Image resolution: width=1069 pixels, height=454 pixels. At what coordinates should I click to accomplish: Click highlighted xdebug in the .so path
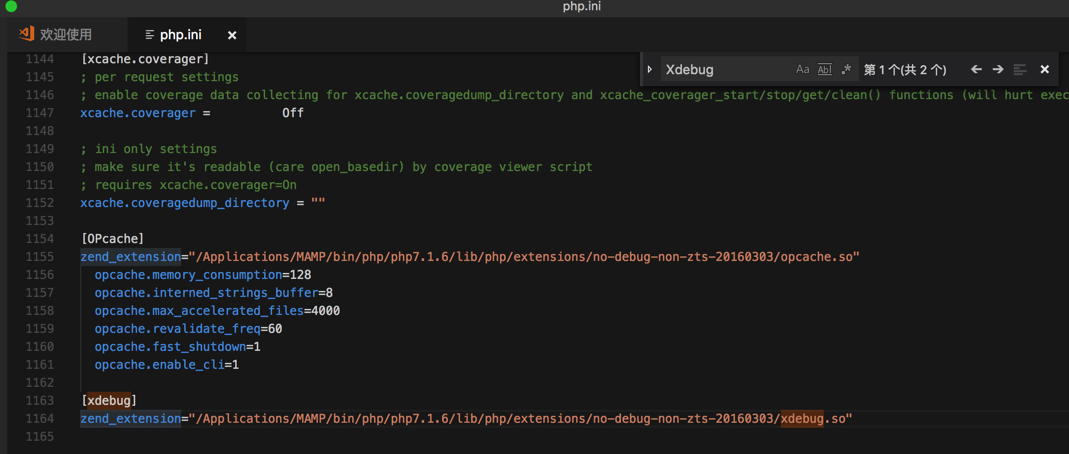(x=802, y=419)
